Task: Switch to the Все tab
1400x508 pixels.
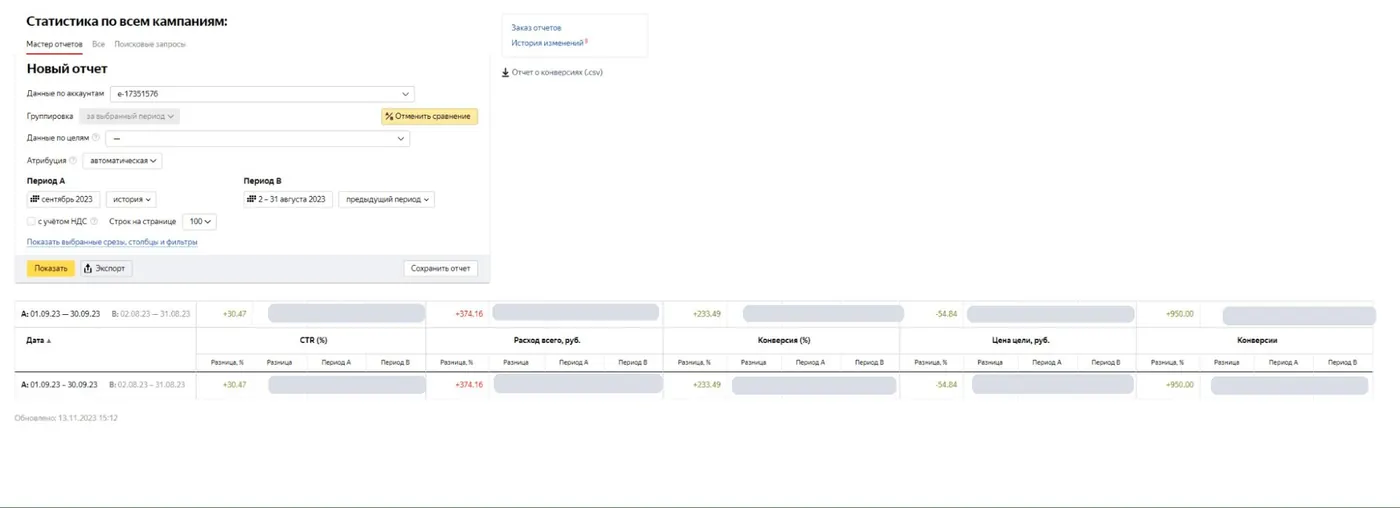Action: click(98, 44)
